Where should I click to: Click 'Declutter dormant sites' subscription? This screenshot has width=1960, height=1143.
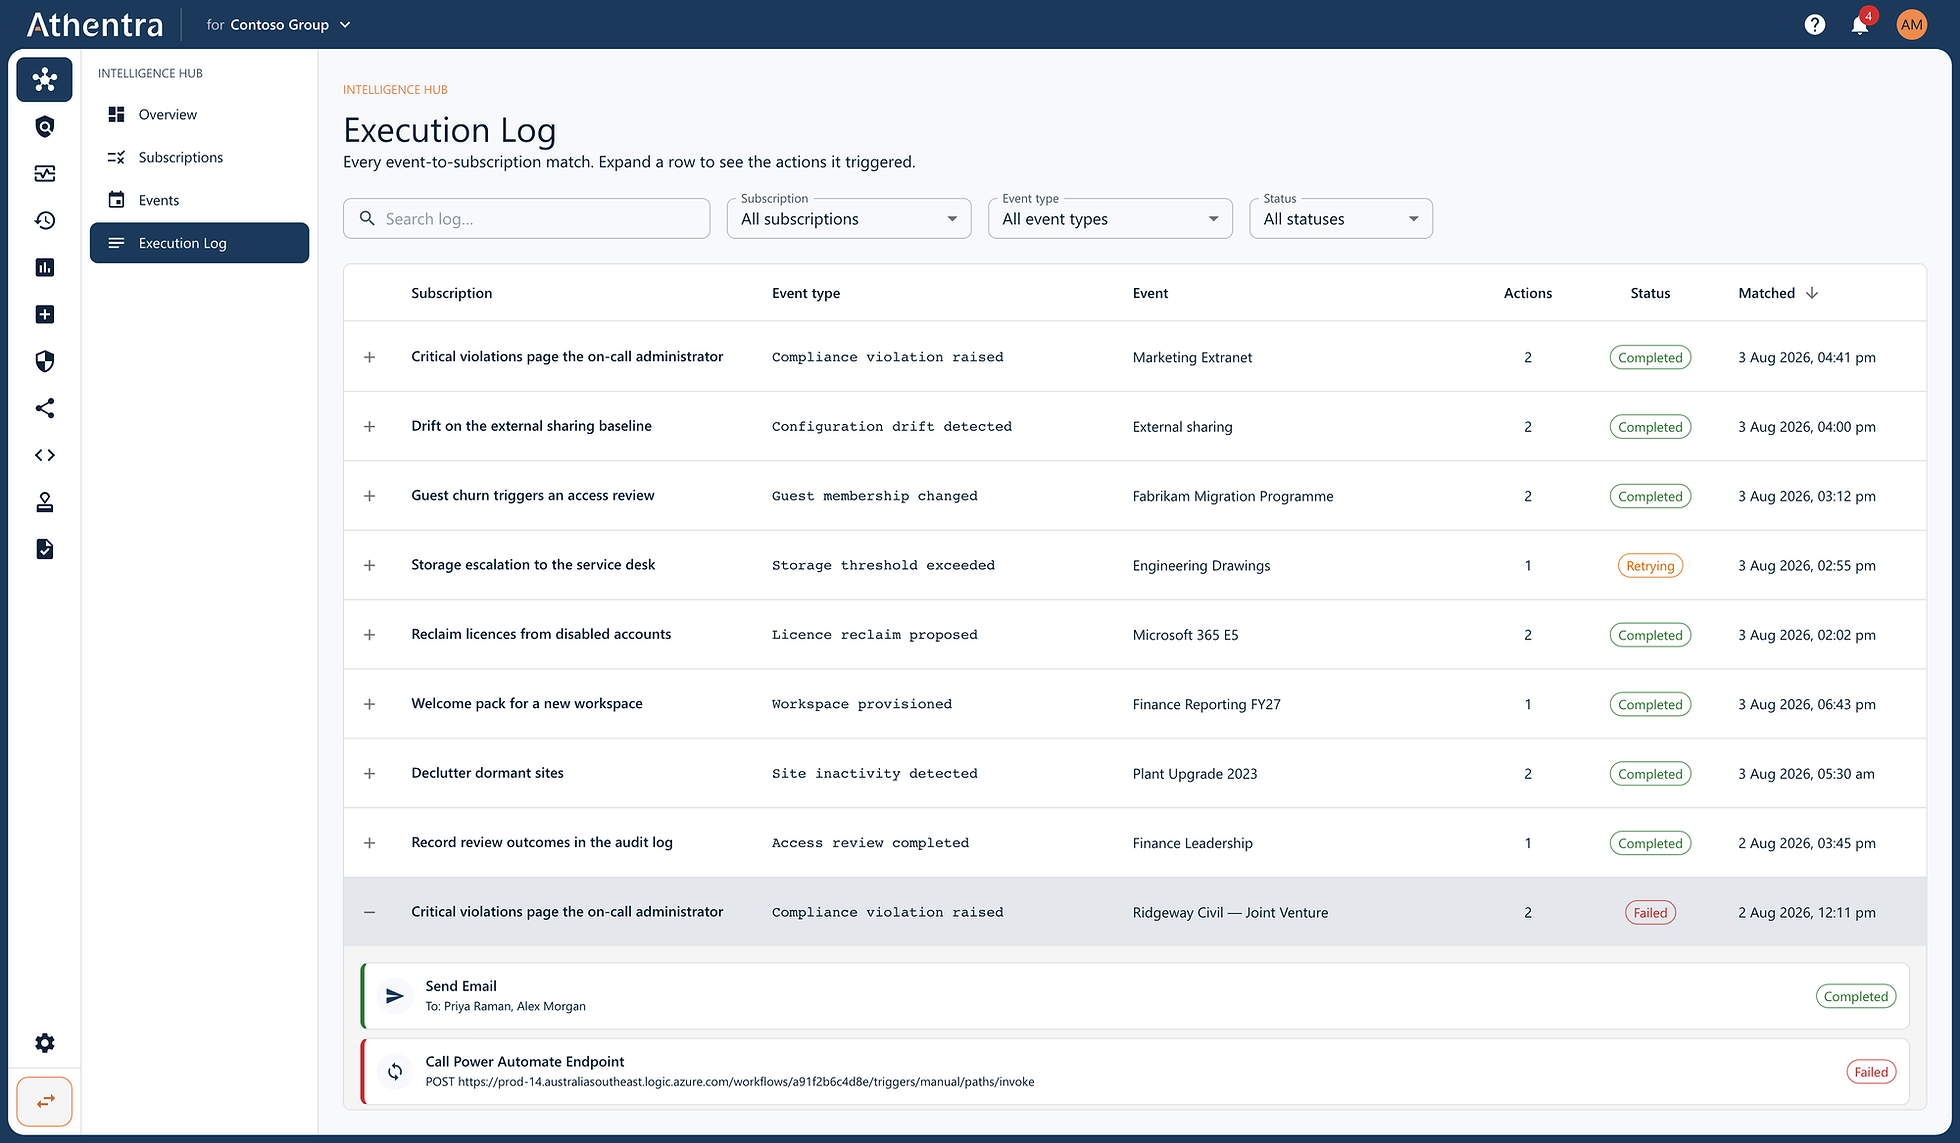coord(487,773)
